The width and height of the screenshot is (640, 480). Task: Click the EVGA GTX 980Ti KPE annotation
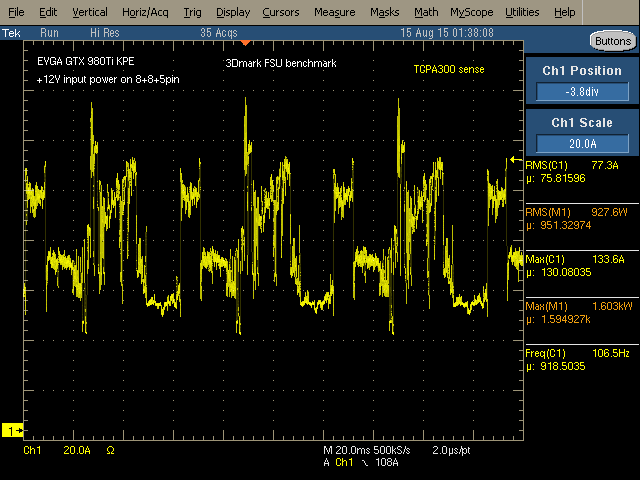[86, 61]
